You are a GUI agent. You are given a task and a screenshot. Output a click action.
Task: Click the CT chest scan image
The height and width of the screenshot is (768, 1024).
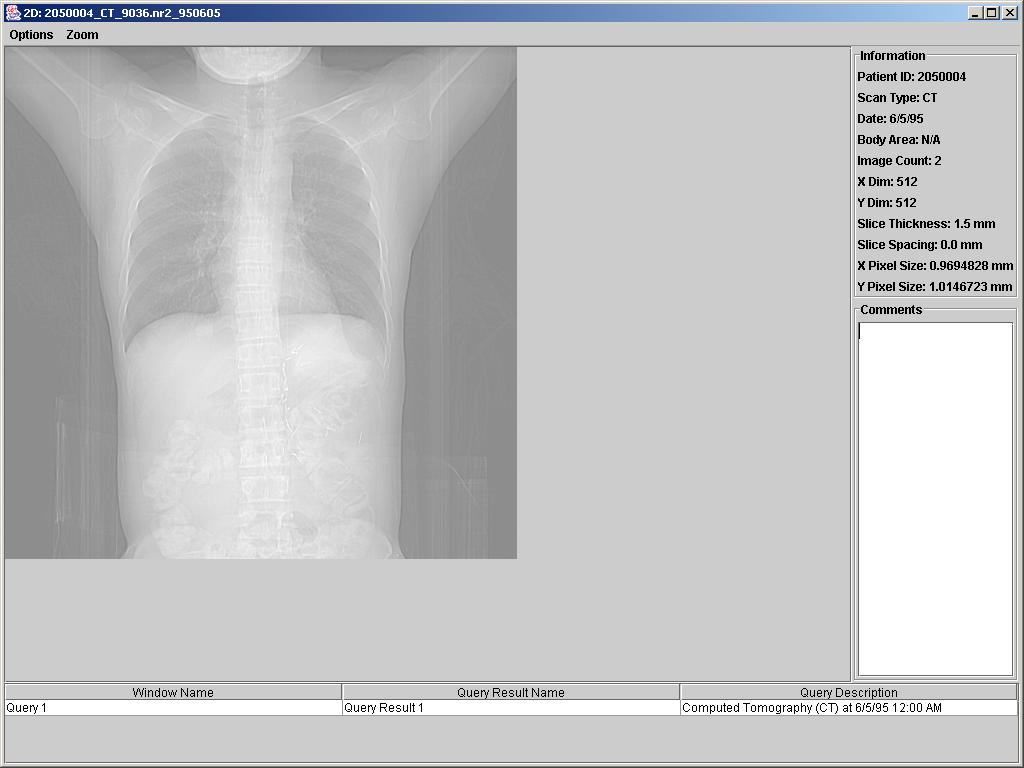pos(261,302)
